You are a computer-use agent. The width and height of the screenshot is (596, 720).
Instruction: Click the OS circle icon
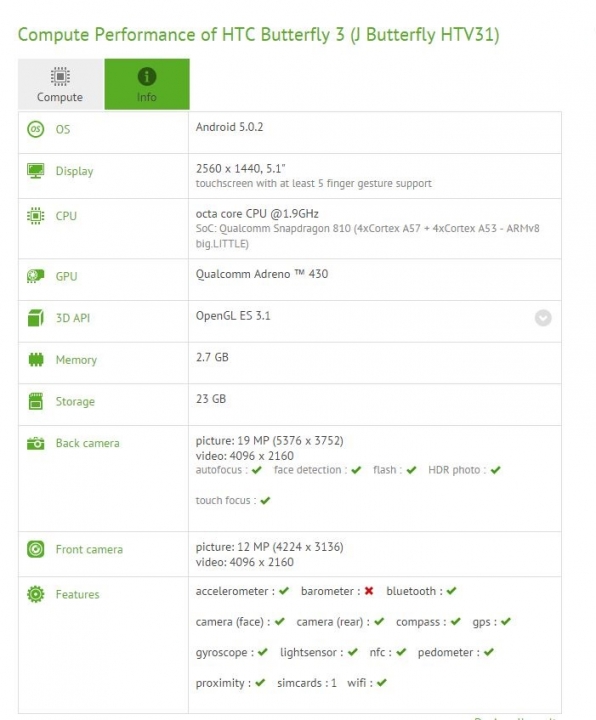(x=35, y=129)
